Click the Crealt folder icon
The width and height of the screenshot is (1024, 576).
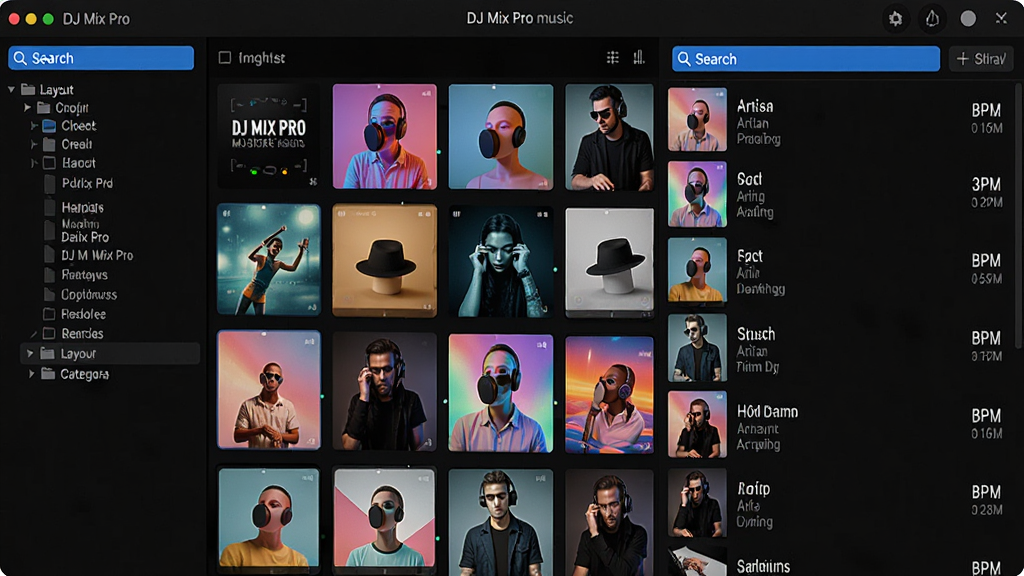coord(49,144)
